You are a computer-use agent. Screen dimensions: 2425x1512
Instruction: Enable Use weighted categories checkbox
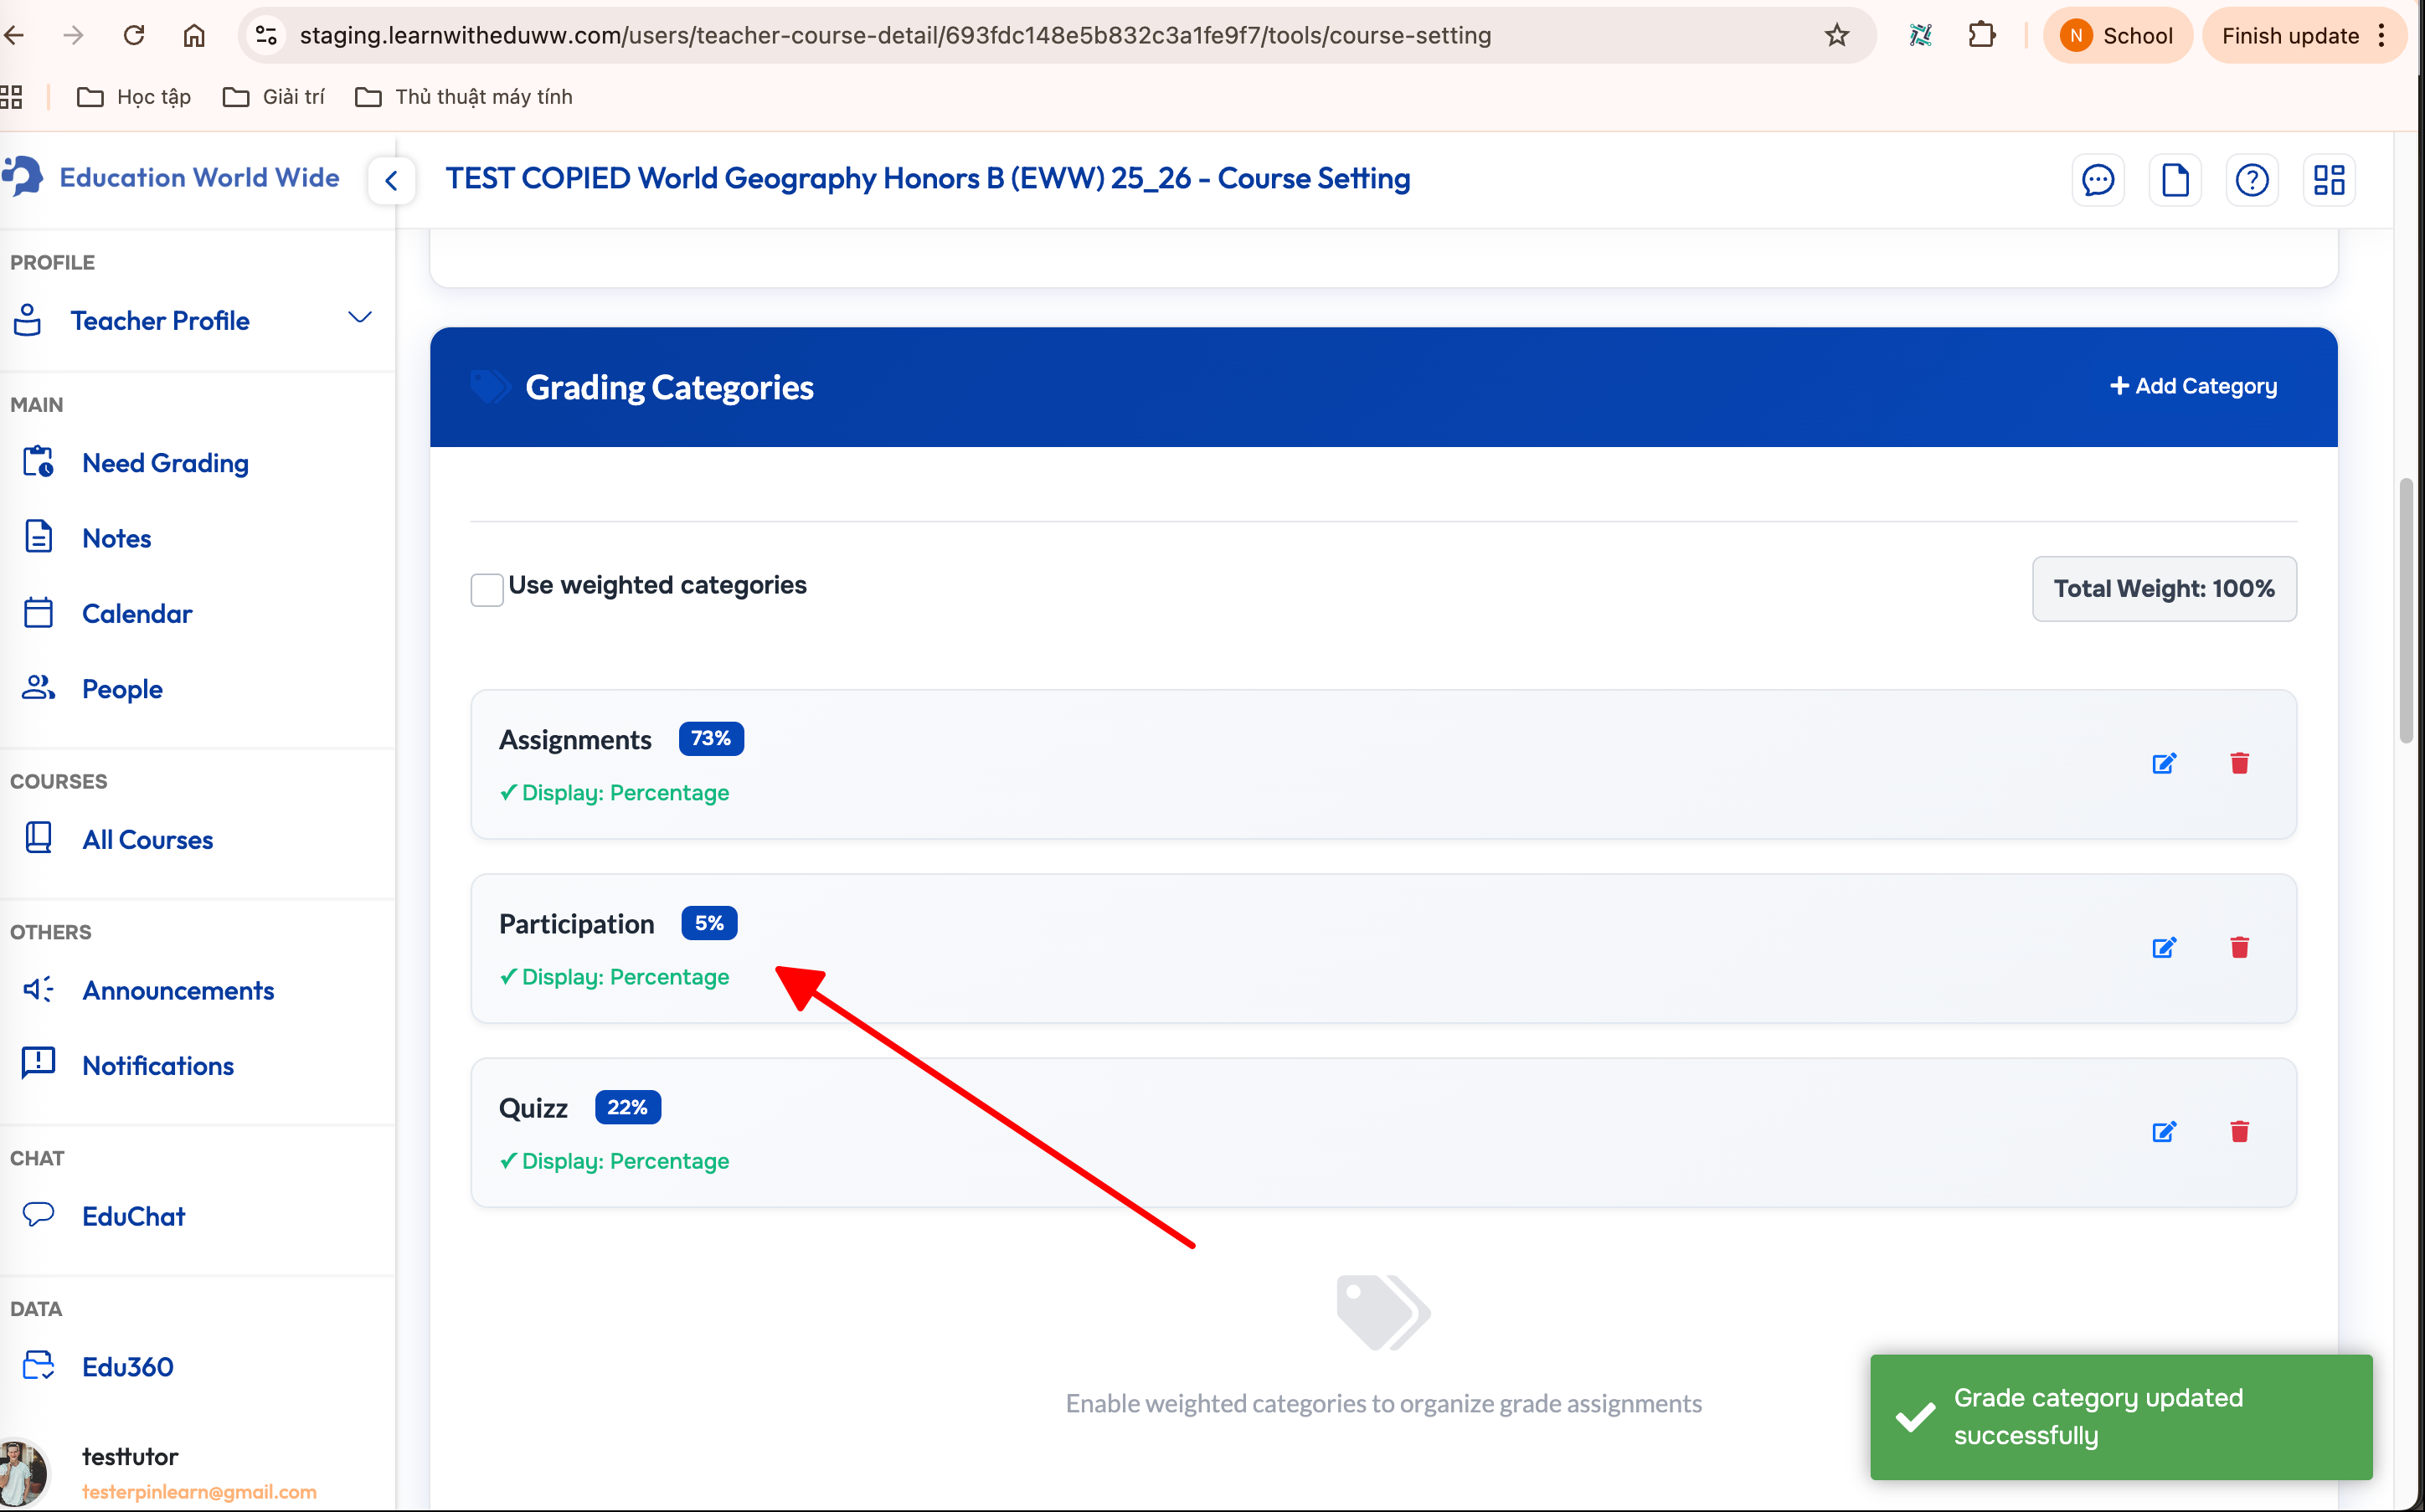point(487,589)
